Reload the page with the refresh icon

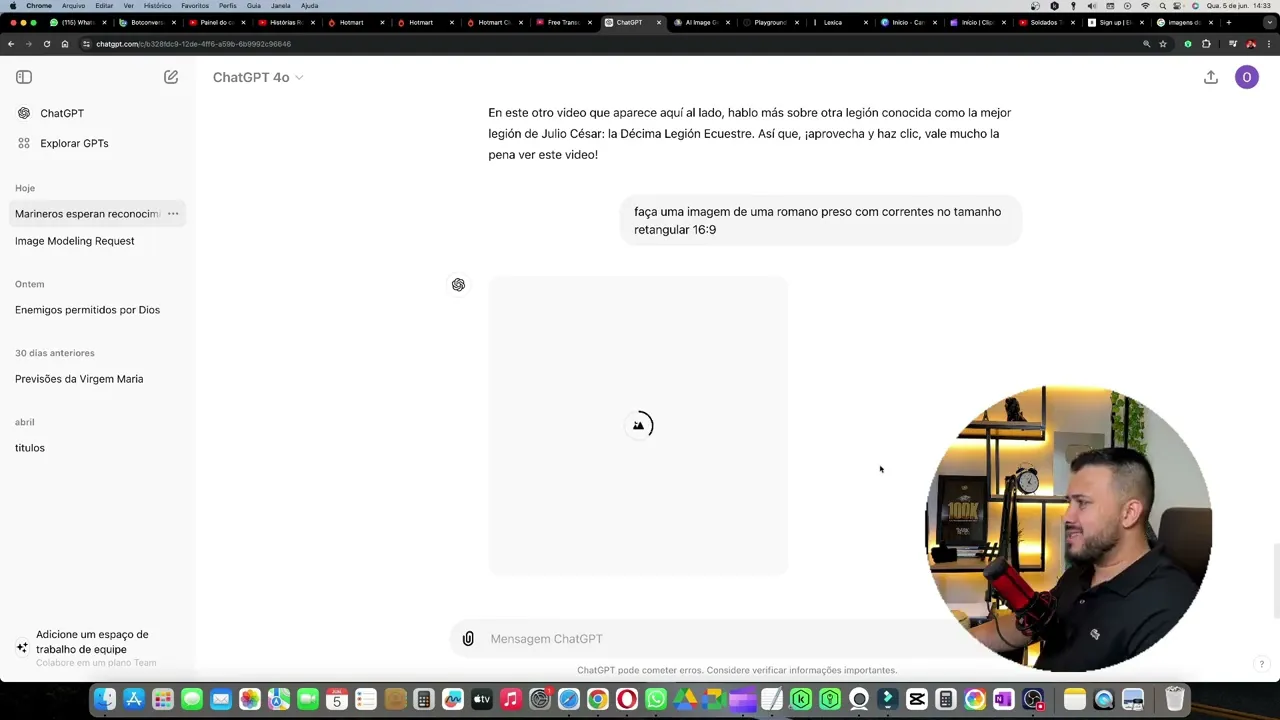(47, 44)
